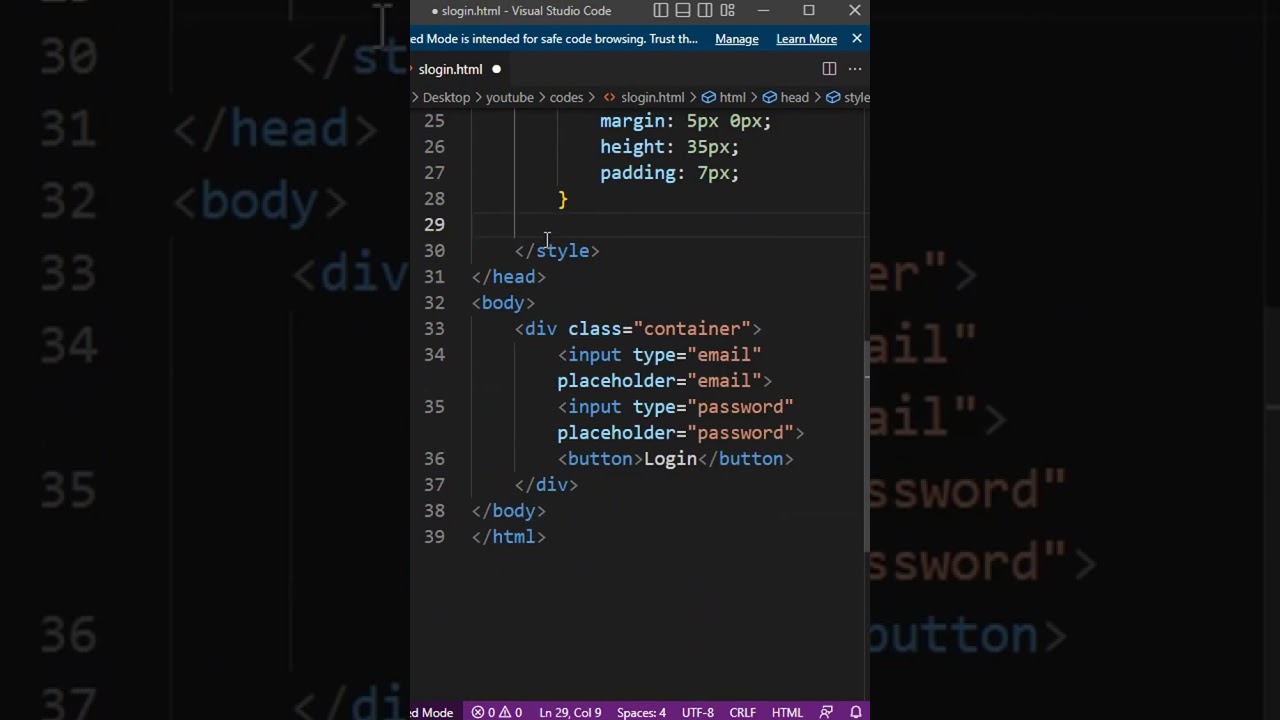
Task: Open Learn More link
Action: (806, 39)
